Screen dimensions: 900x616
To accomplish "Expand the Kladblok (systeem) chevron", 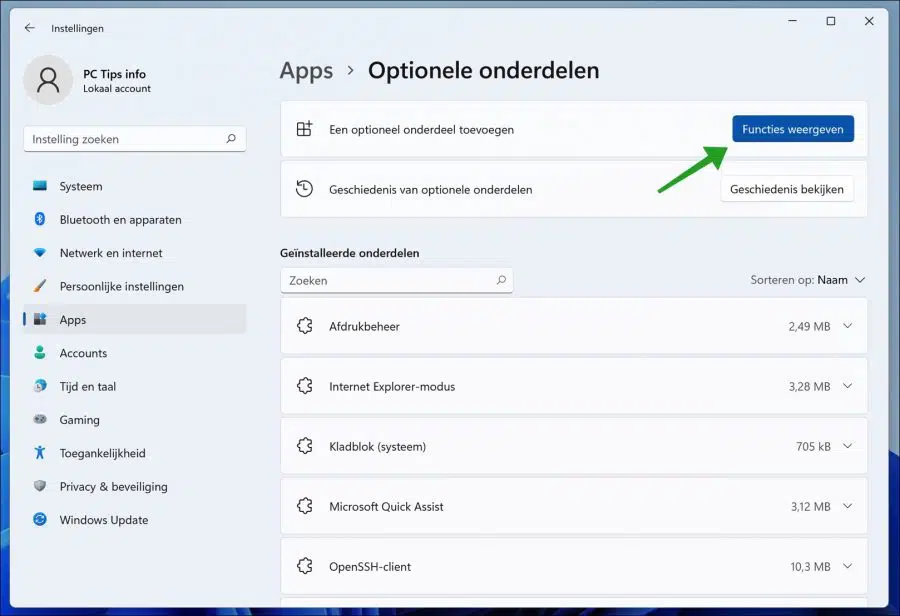I will pyautogui.click(x=847, y=446).
